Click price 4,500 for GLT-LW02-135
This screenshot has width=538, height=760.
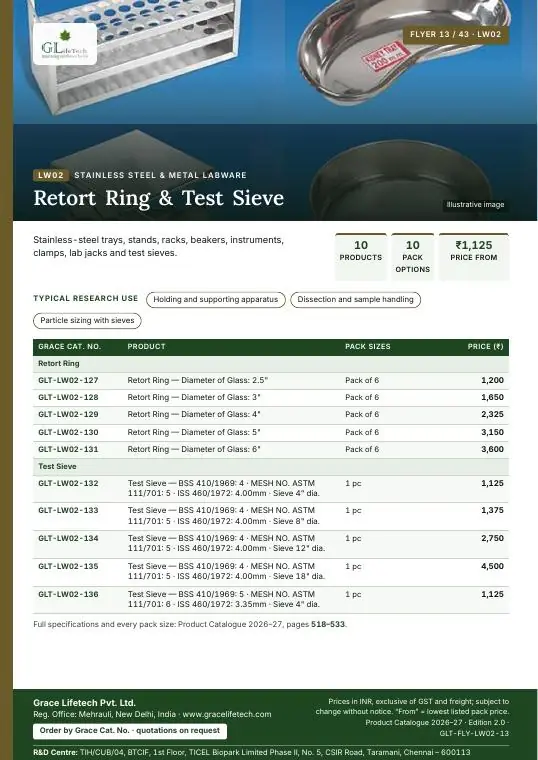point(492,566)
